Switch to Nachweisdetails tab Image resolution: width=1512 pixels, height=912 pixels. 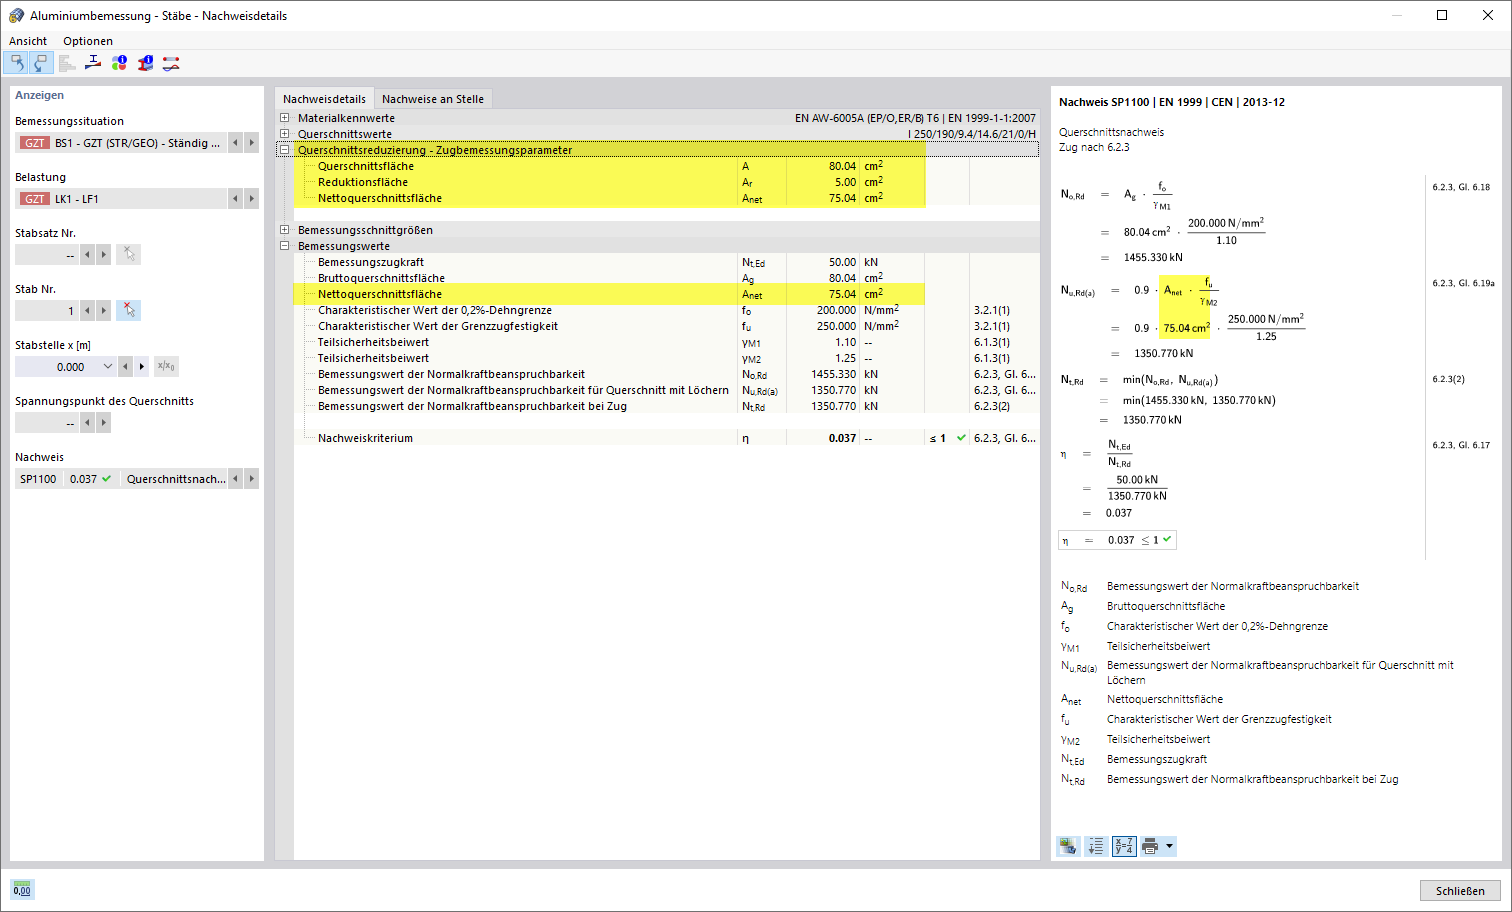click(324, 99)
